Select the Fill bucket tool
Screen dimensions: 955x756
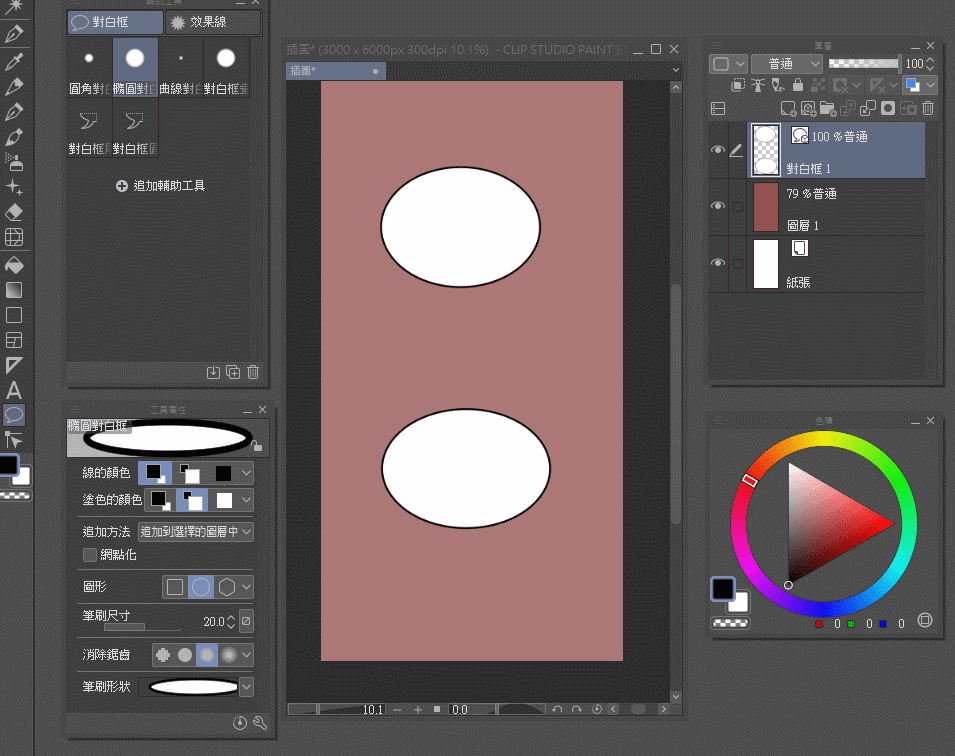(x=14, y=265)
